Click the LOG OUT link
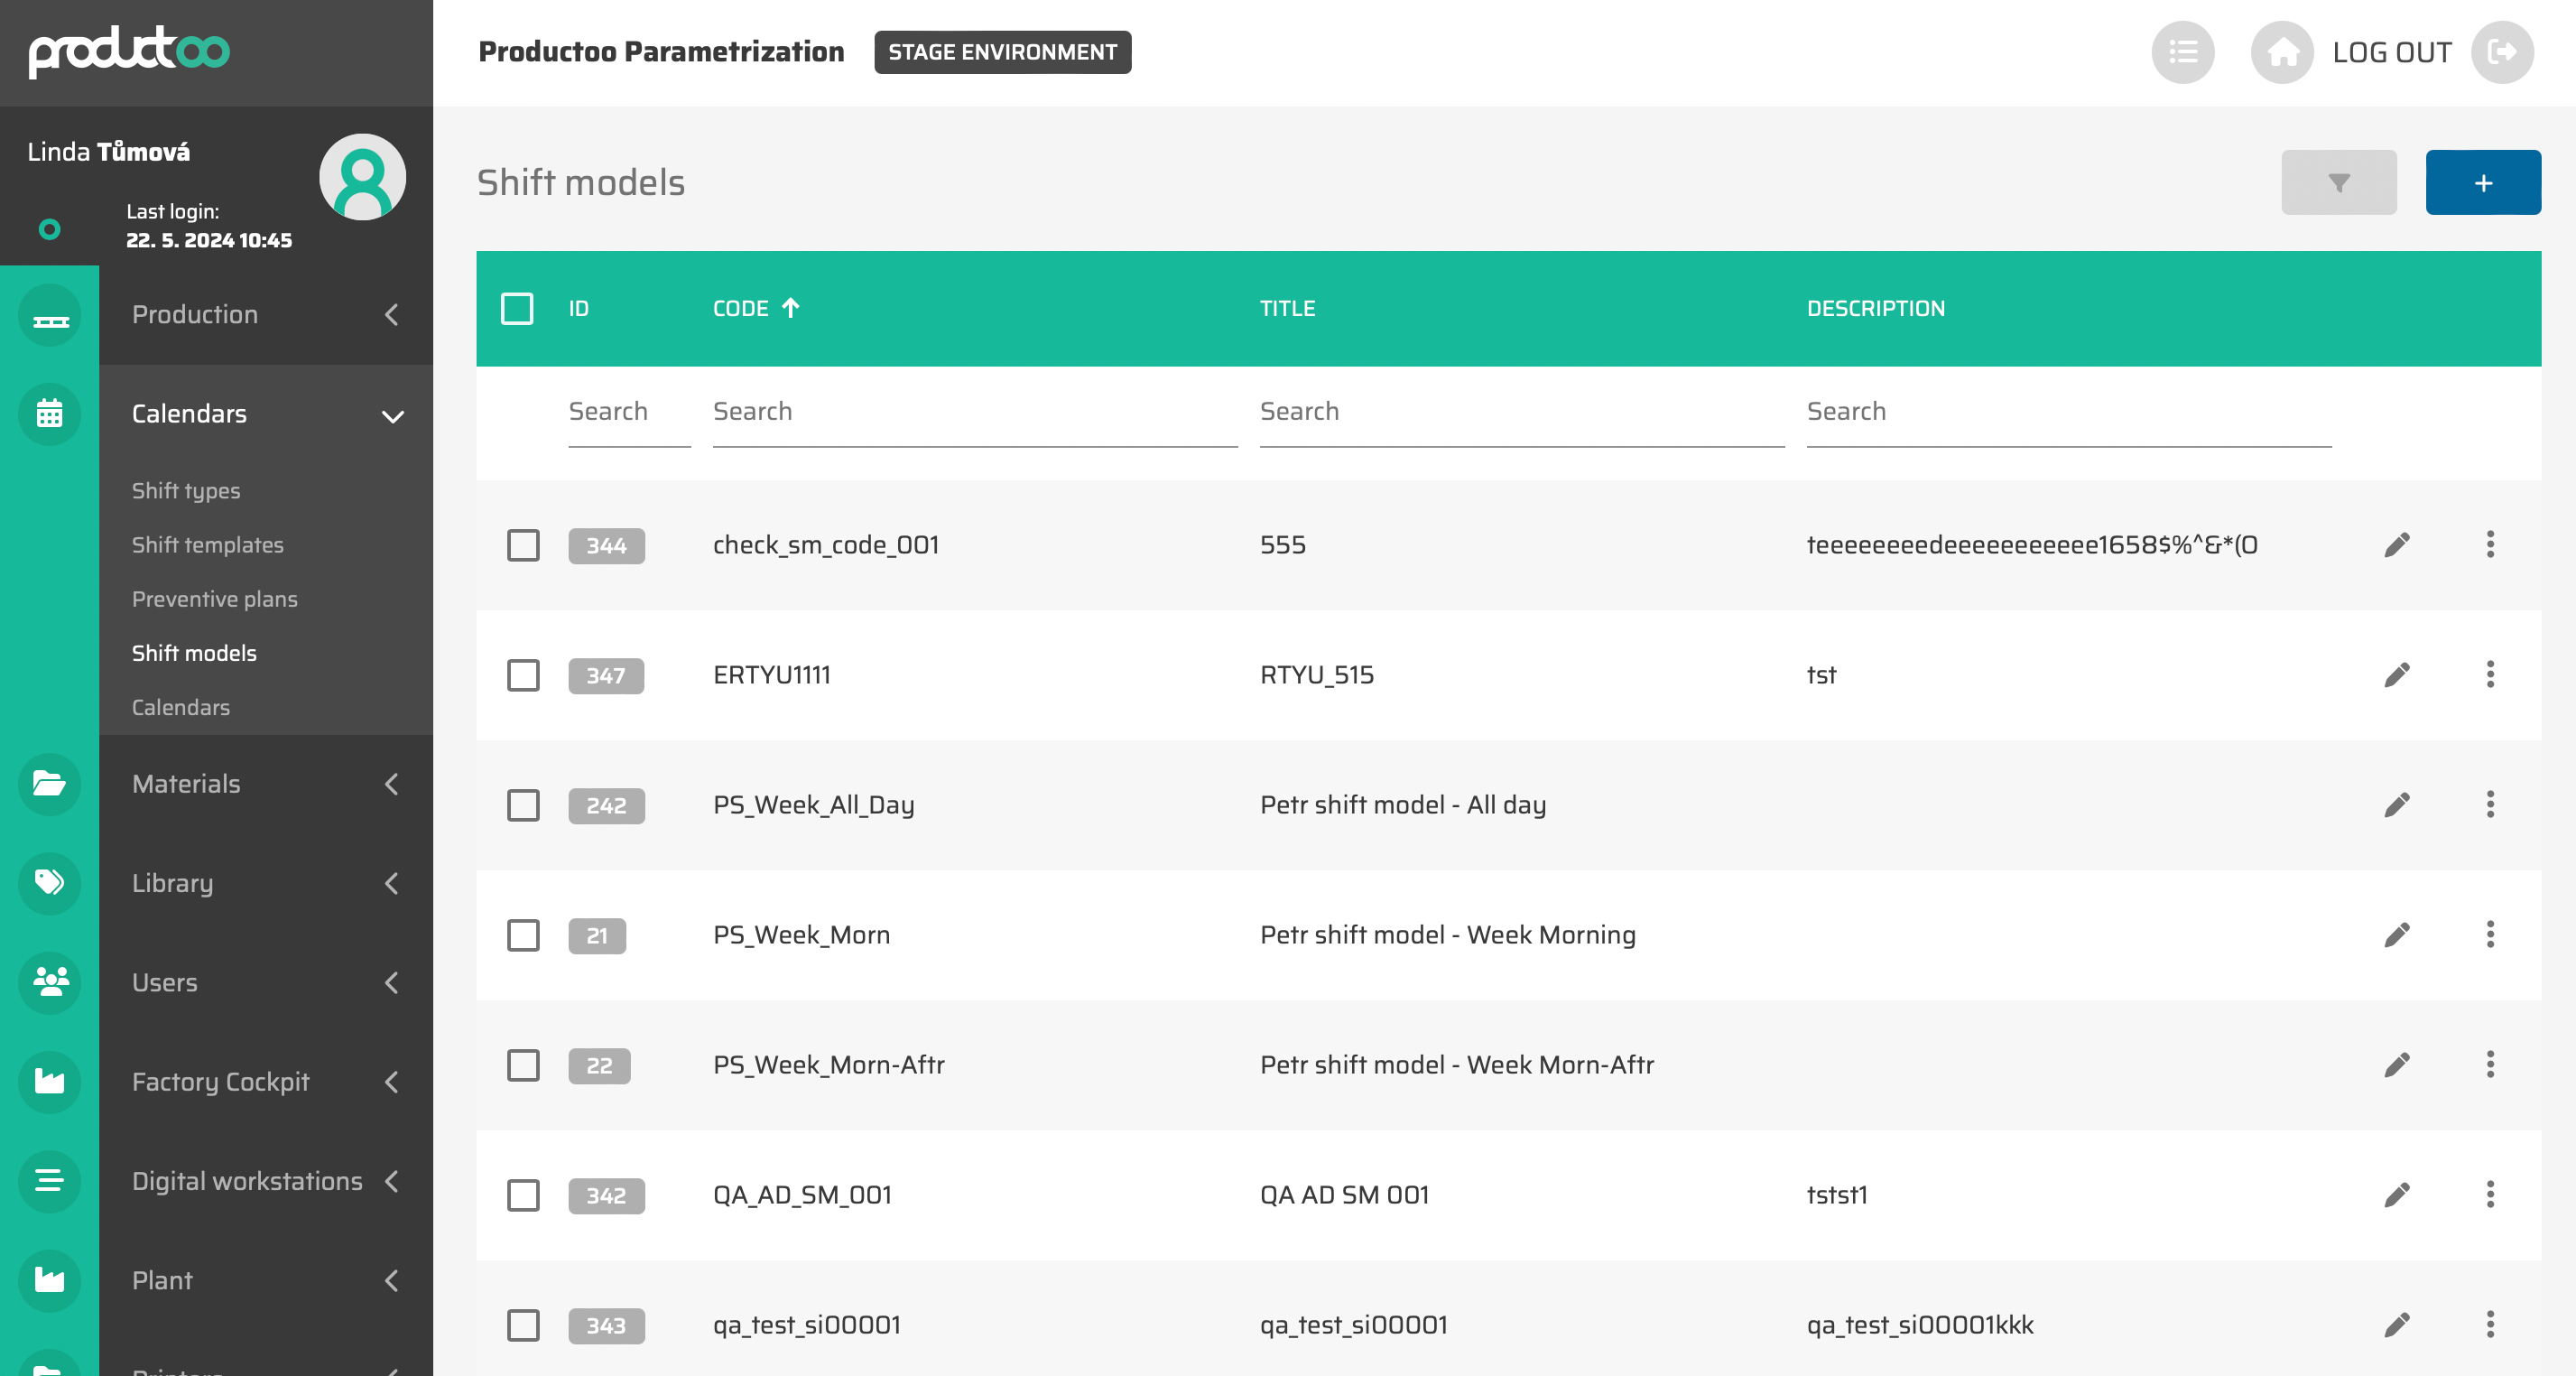Image resolution: width=2576 pixels, height=1376 pixels. pyautogui.click(x=2391, y=52)
